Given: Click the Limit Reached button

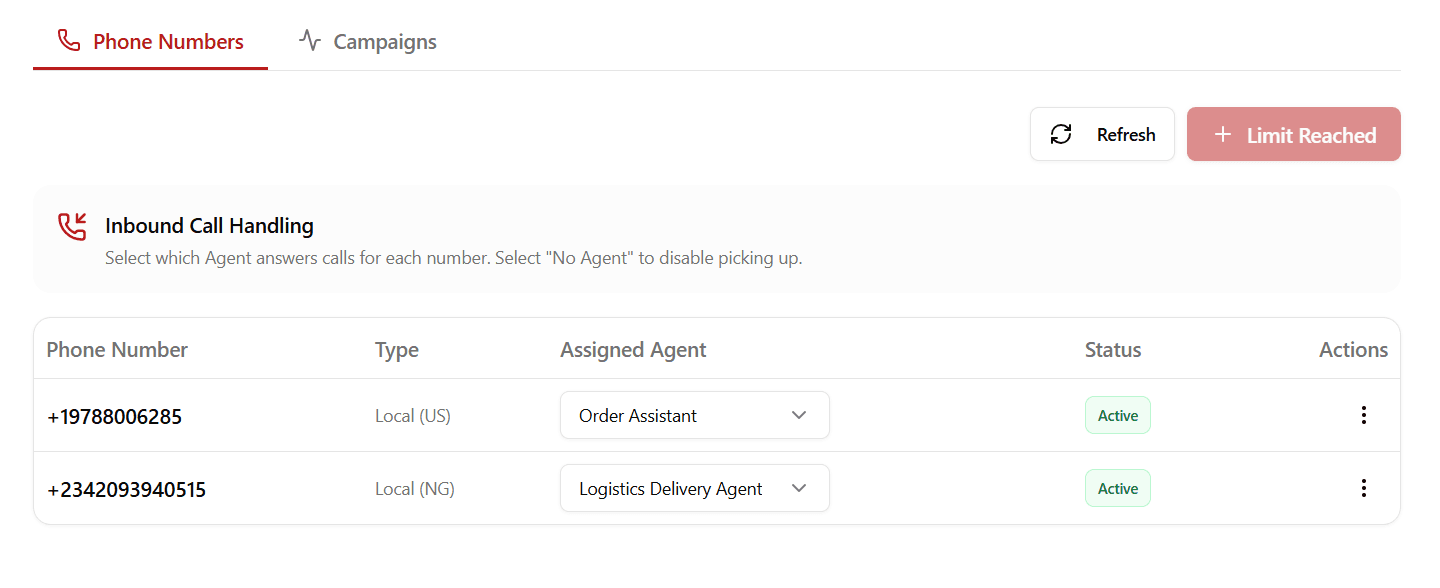Looking at the screenshot, I should click(x=1310, y=135).
